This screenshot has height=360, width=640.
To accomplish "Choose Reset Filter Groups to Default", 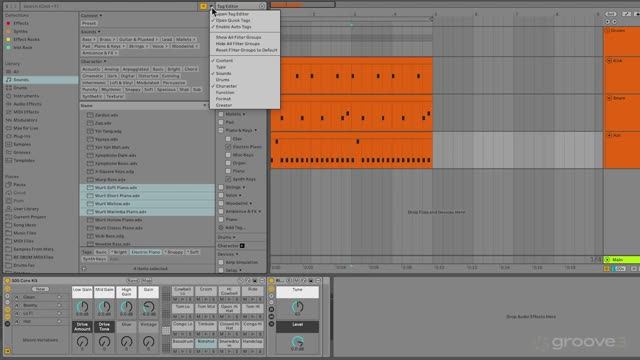I will coord(245,50).
